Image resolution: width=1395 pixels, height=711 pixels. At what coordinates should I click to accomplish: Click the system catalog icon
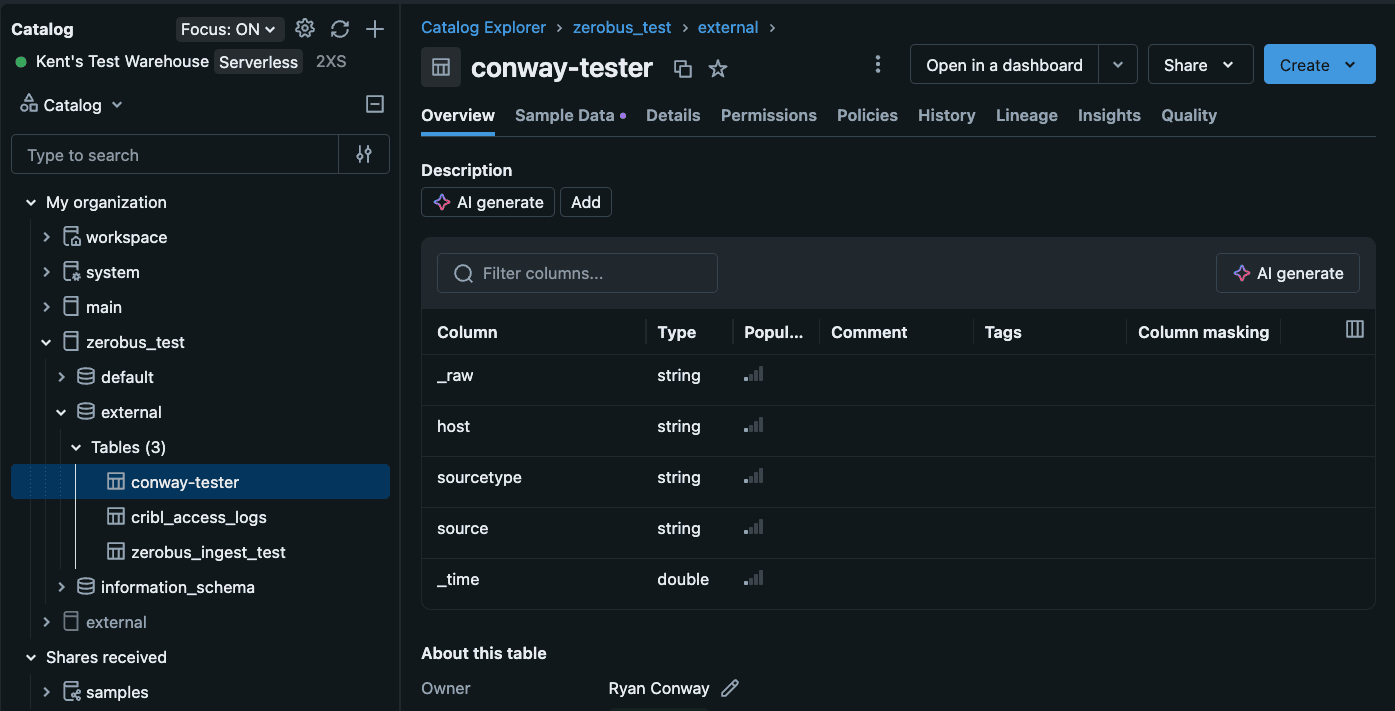71,272
